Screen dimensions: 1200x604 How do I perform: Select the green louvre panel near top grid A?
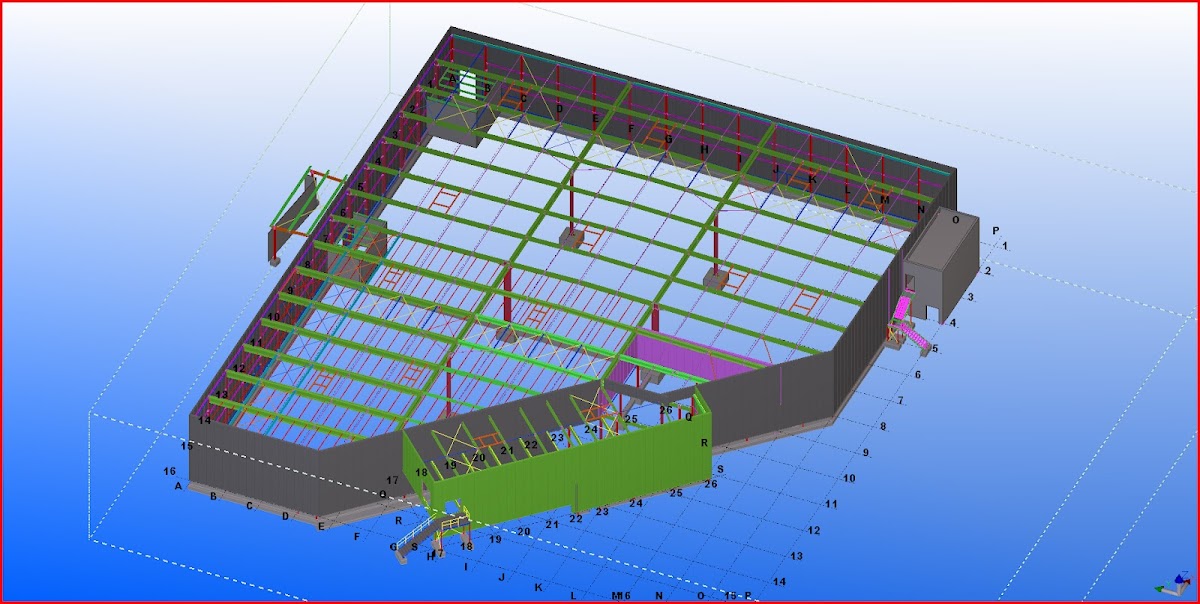[x=468, y=83]
